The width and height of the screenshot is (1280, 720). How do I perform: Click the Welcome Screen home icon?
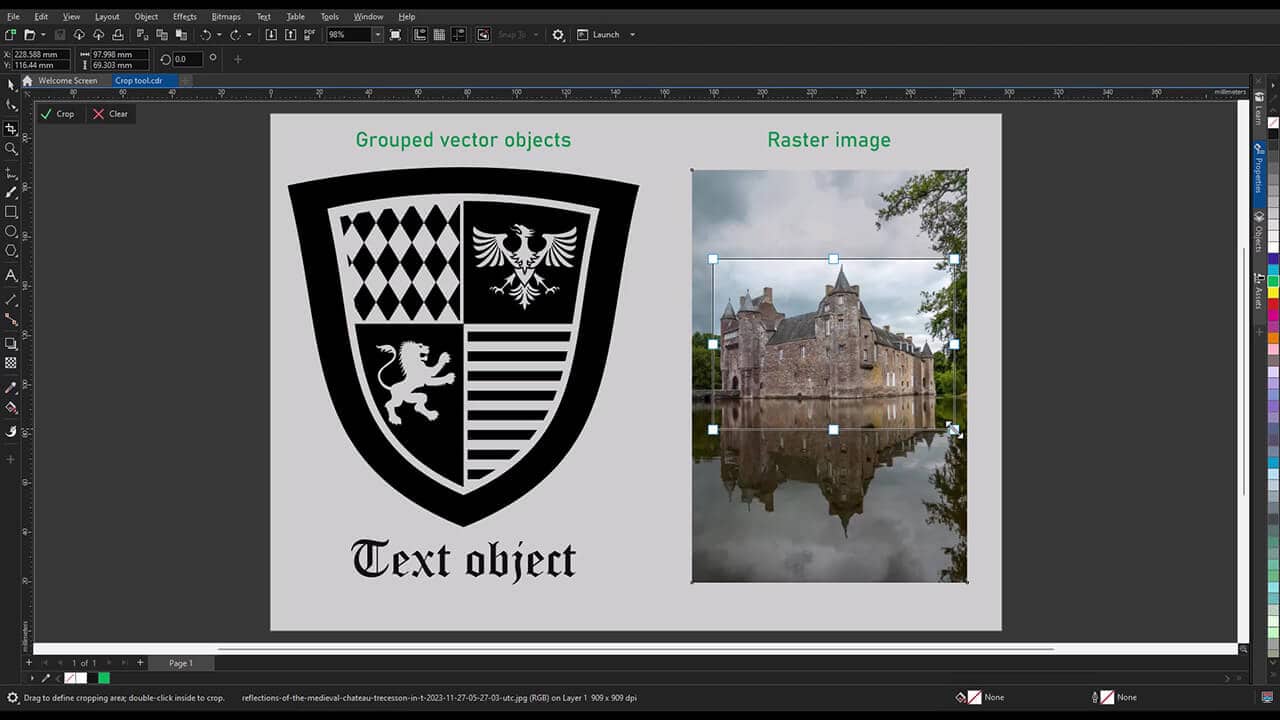click(x=28, y=81)
